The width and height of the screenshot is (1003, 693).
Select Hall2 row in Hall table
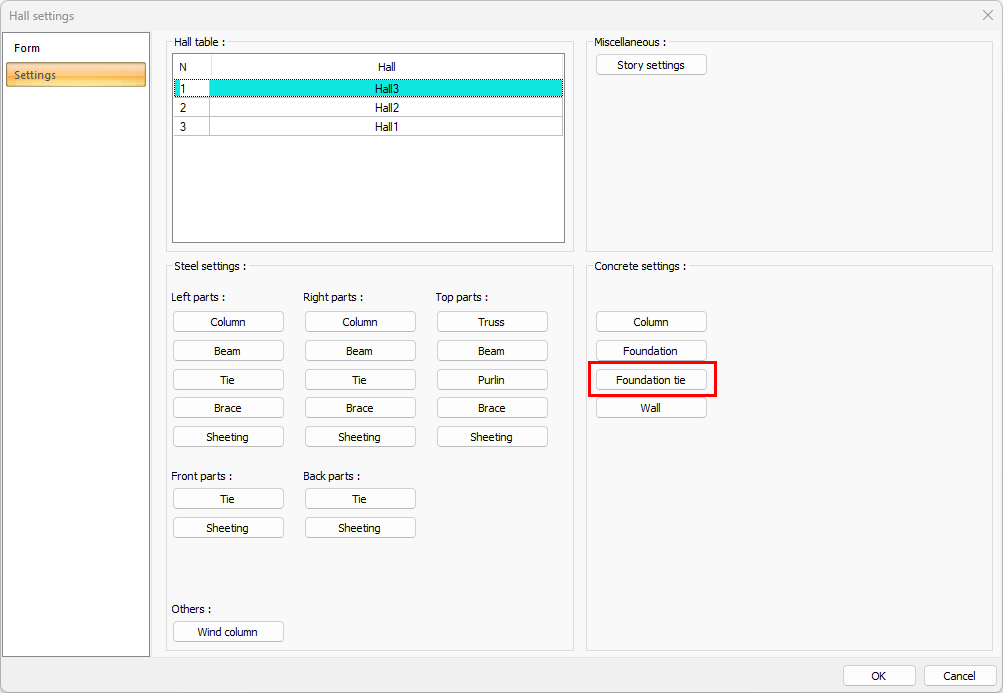click(386, 107)
